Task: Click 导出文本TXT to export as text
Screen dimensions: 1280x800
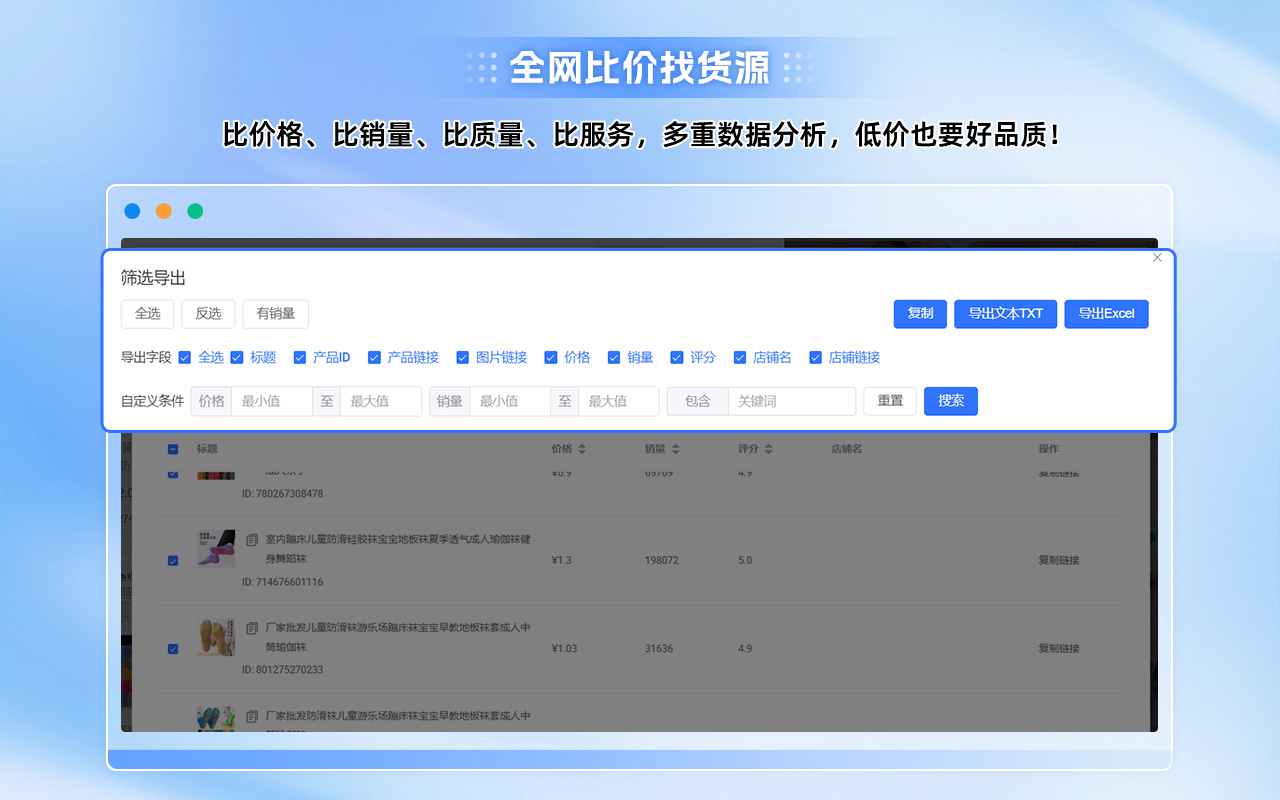Action: pos(1005,313)
